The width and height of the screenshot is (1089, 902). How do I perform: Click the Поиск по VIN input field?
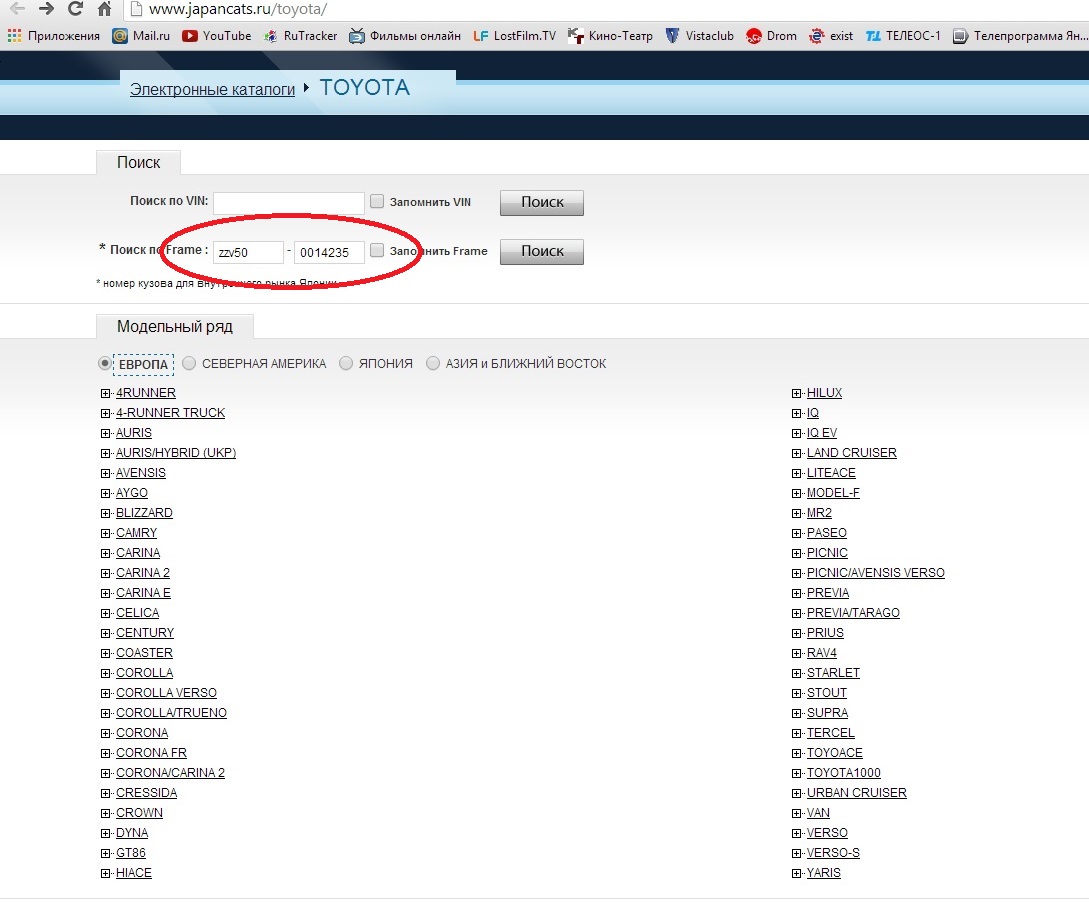288,203
